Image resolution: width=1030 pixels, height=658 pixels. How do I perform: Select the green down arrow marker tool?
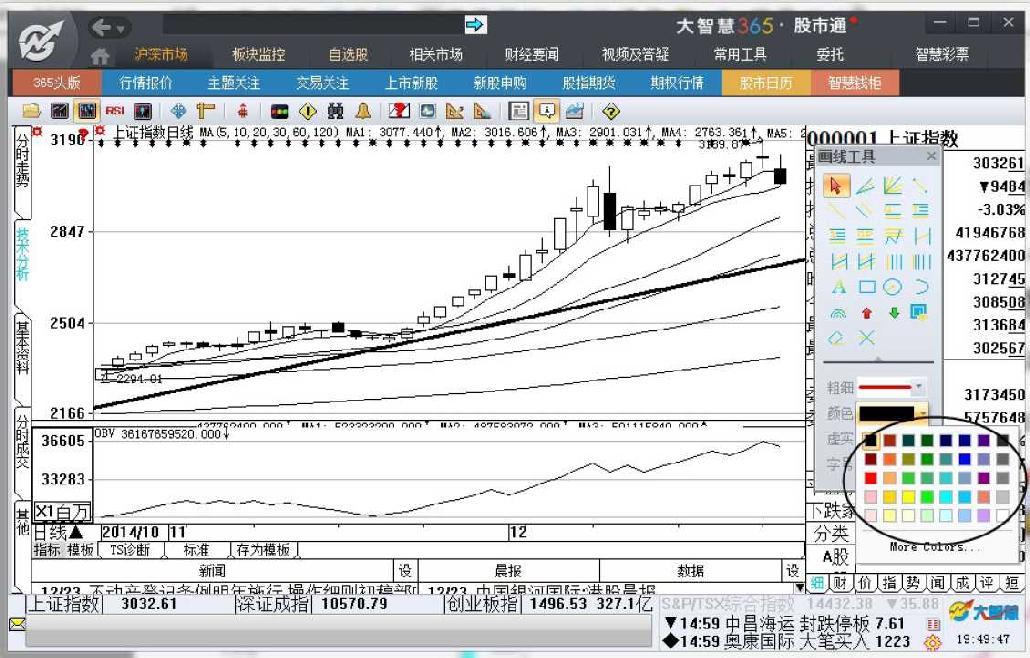893,313
